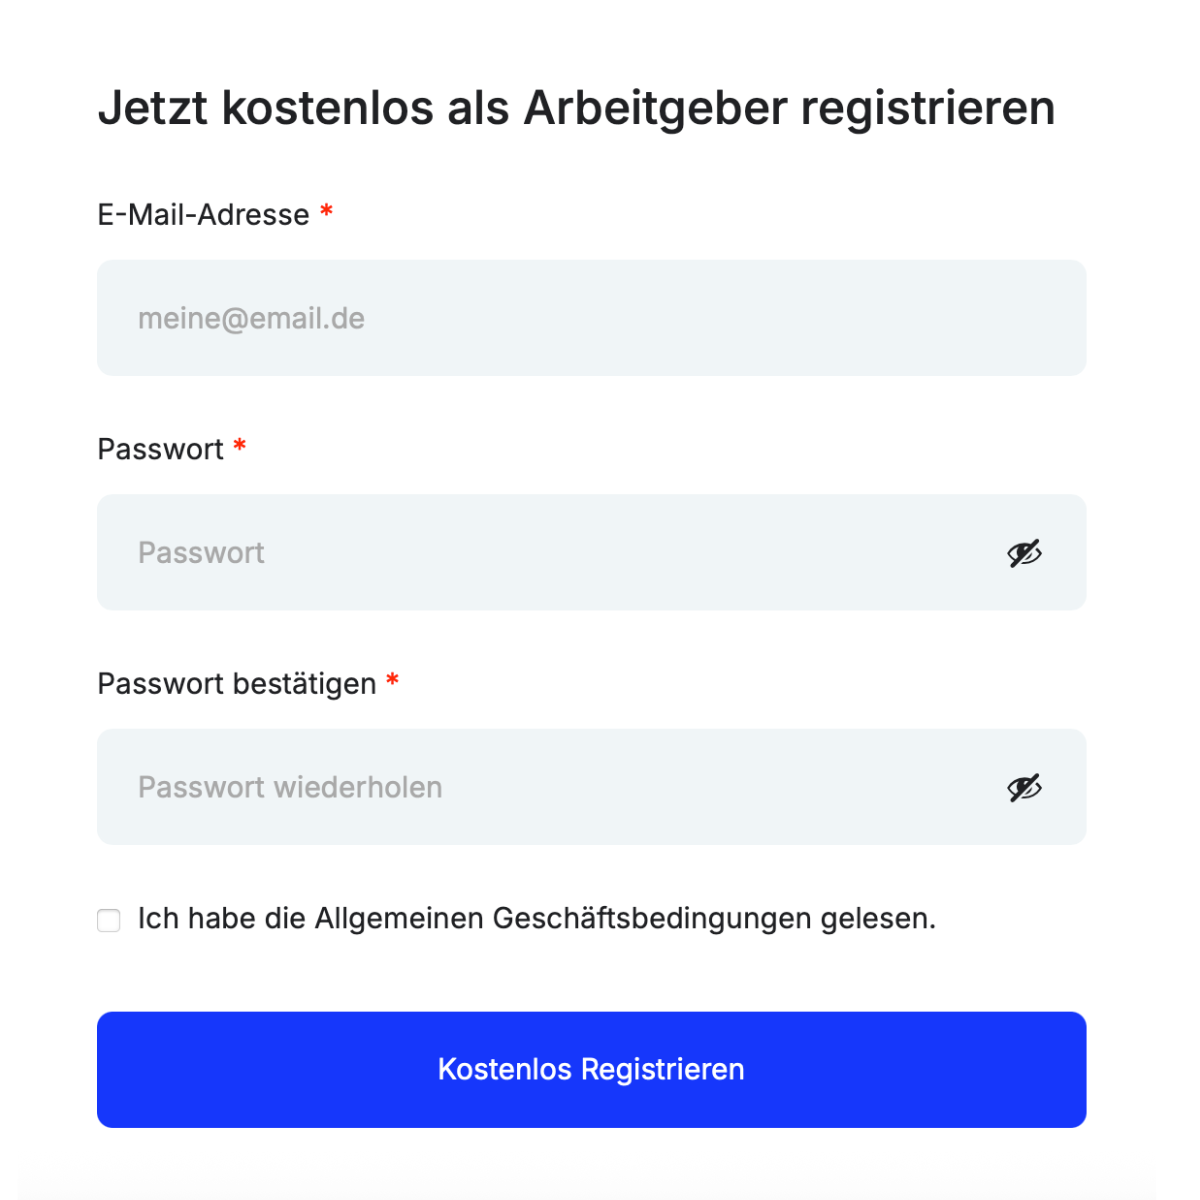1200x1200 pixels.
Task: Click into the Passwort input field
Action: (560, 553)
